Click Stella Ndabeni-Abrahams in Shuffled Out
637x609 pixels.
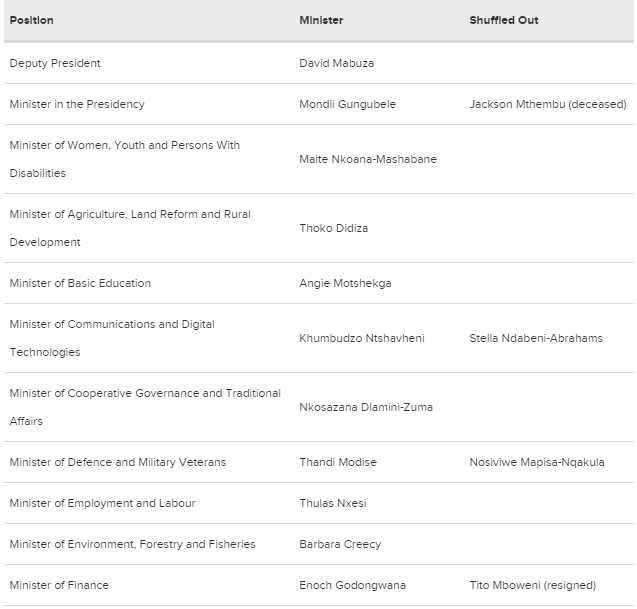coord(536,338)
